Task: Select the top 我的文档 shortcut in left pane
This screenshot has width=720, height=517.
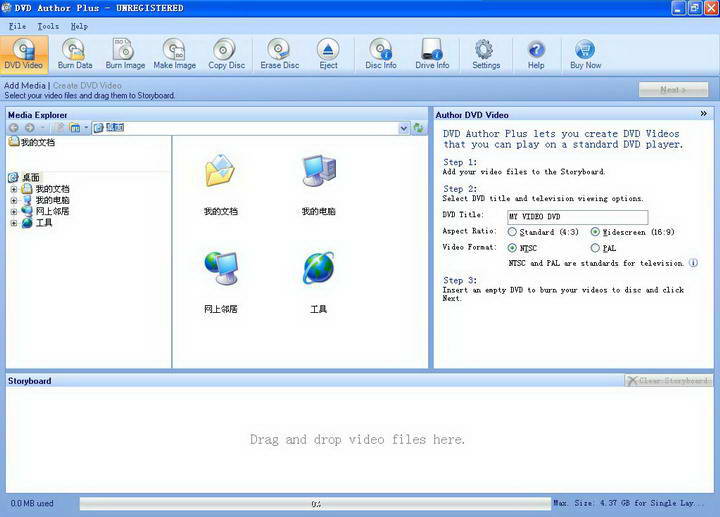Action: pyautogui.click(x=32, y=142)
